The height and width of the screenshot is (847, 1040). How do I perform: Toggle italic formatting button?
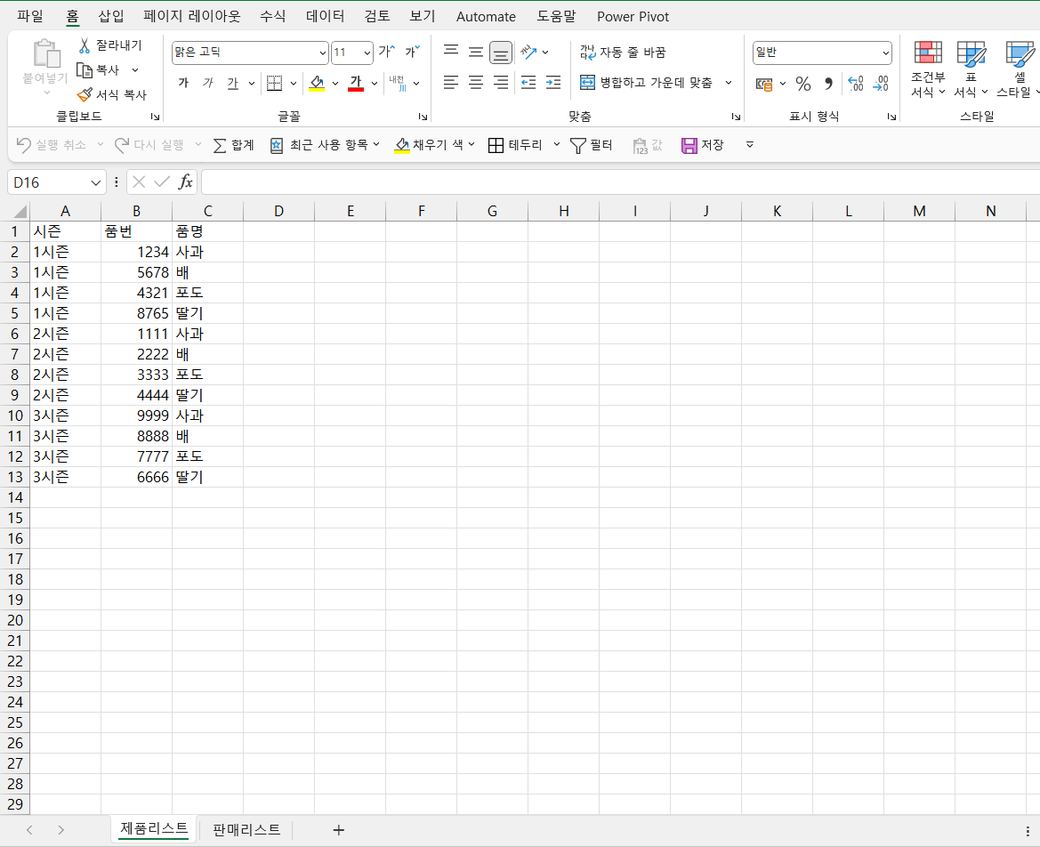coord(208,83)
